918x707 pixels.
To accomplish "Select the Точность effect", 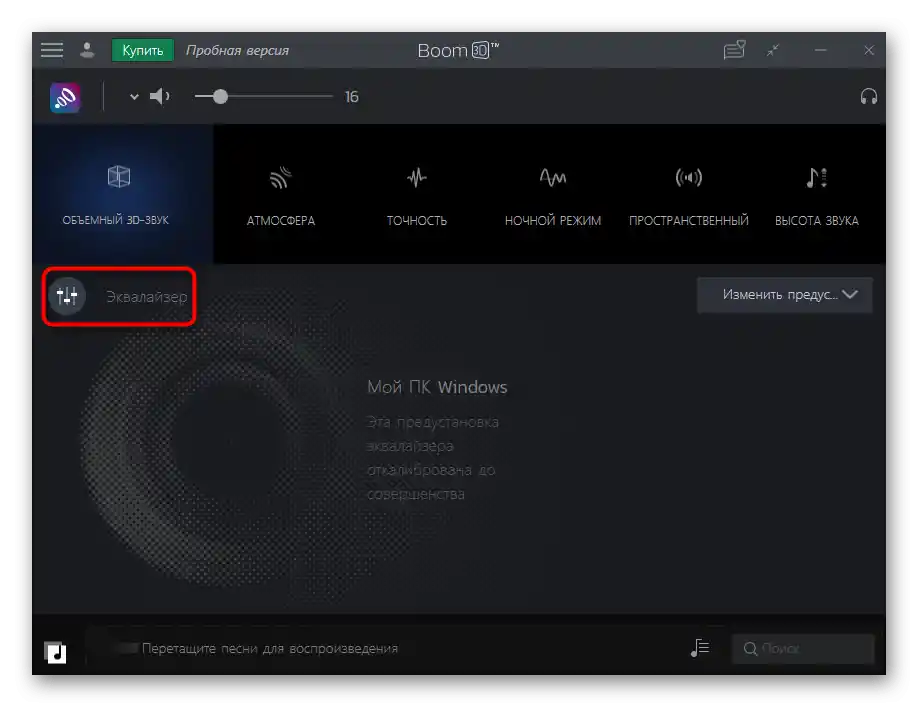I will click(x=417, y=196).
